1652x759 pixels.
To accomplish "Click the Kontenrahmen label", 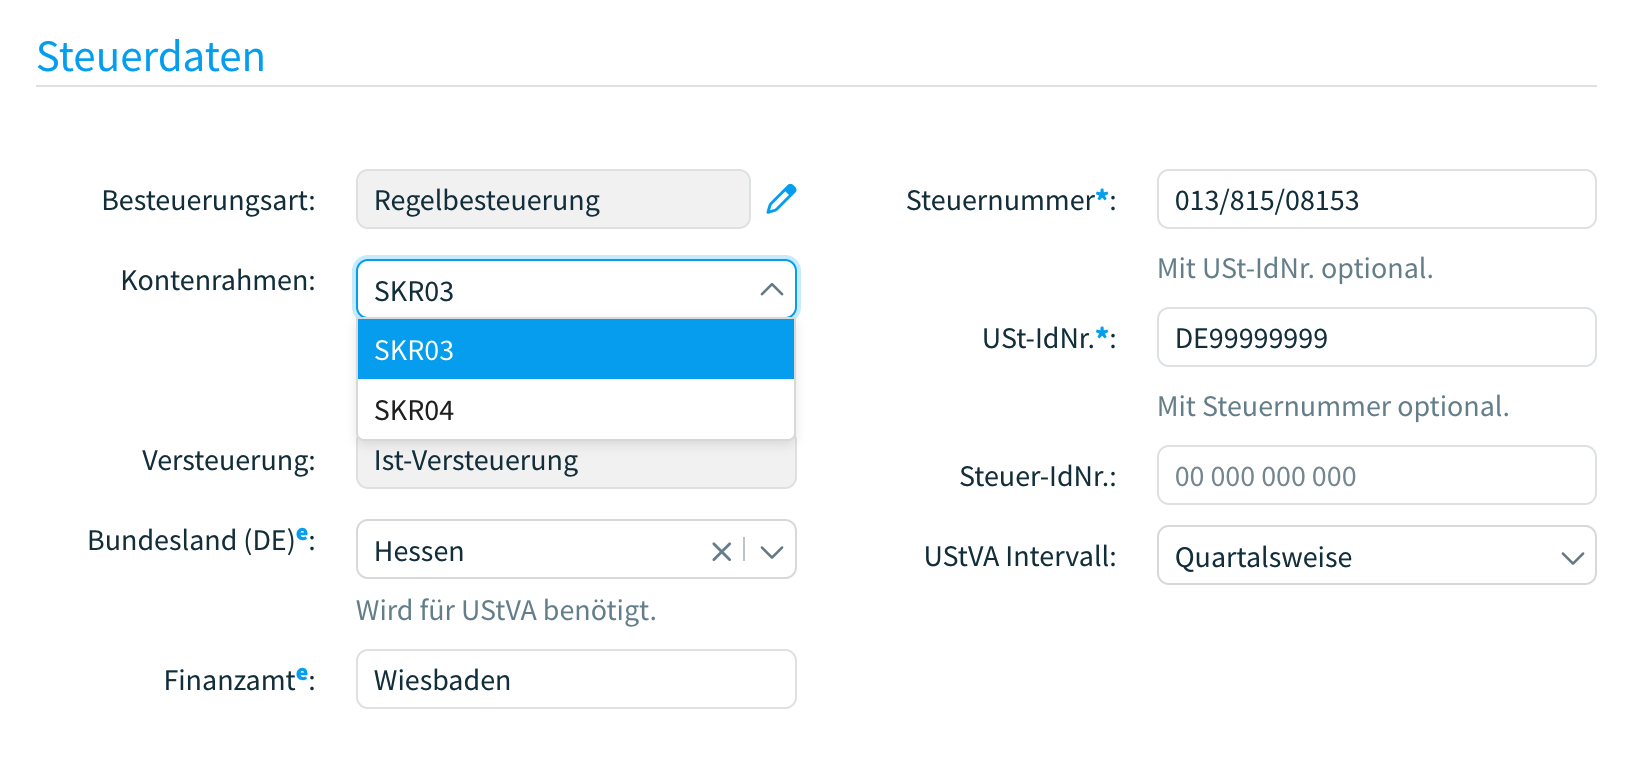I will [218, 280].
